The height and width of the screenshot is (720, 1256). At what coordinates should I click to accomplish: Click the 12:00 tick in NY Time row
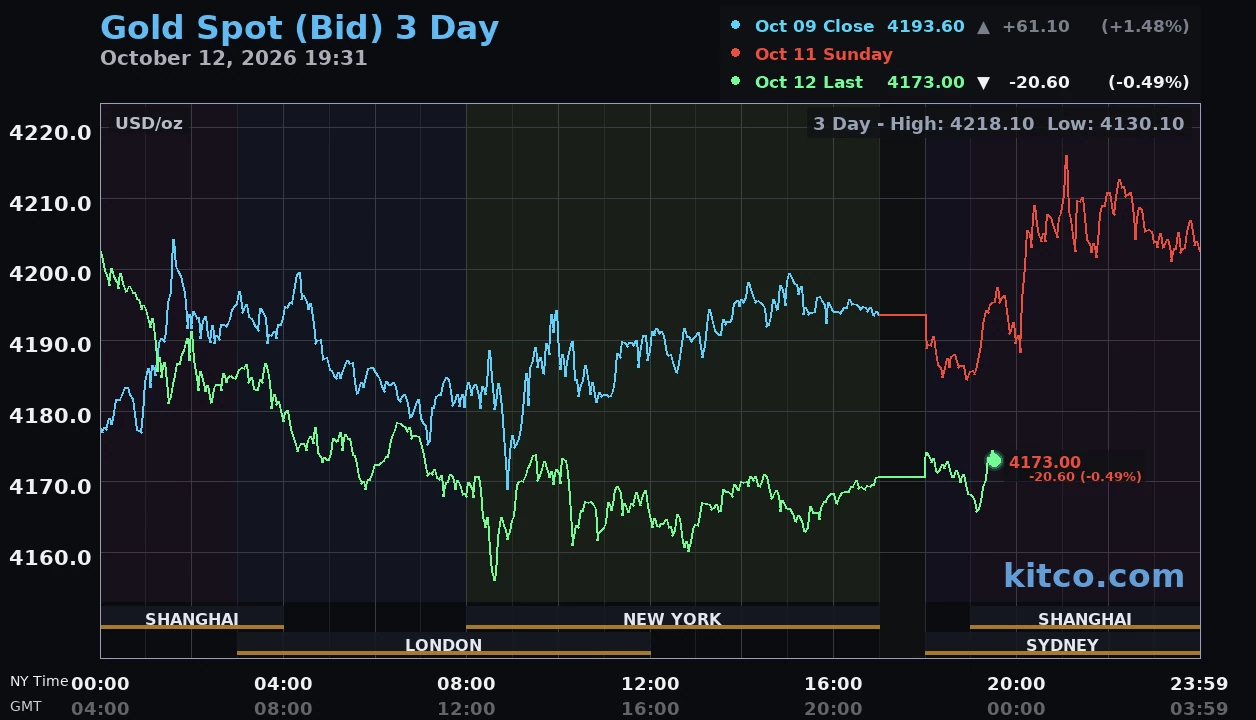pyautogui.click(x=650, y=684)
